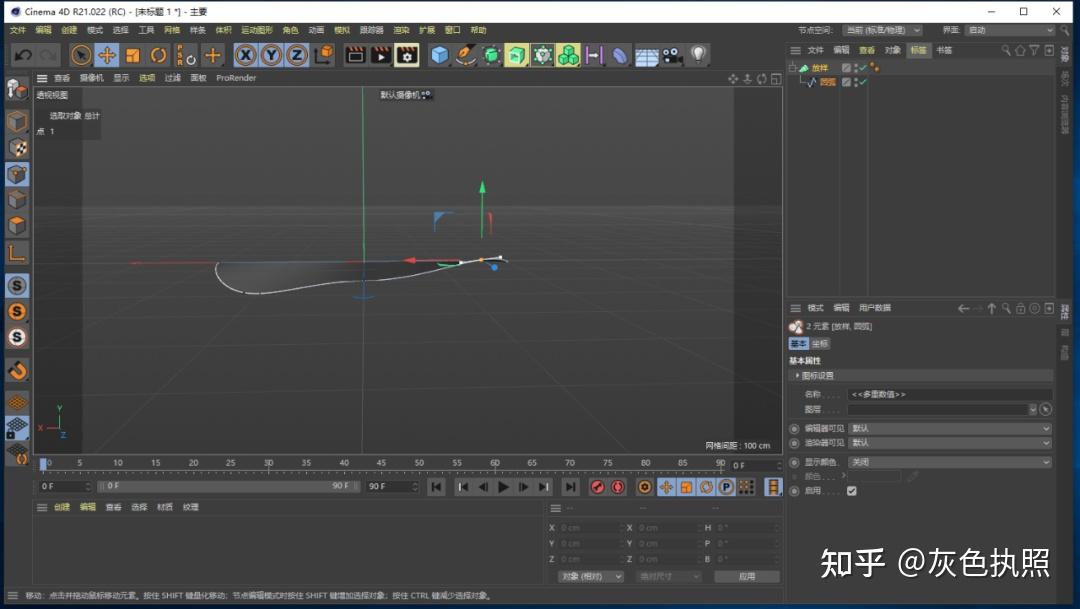Viewport: 1080px width, 609px height.
Task: Click the Undo arrow icon
Action: 23,55
